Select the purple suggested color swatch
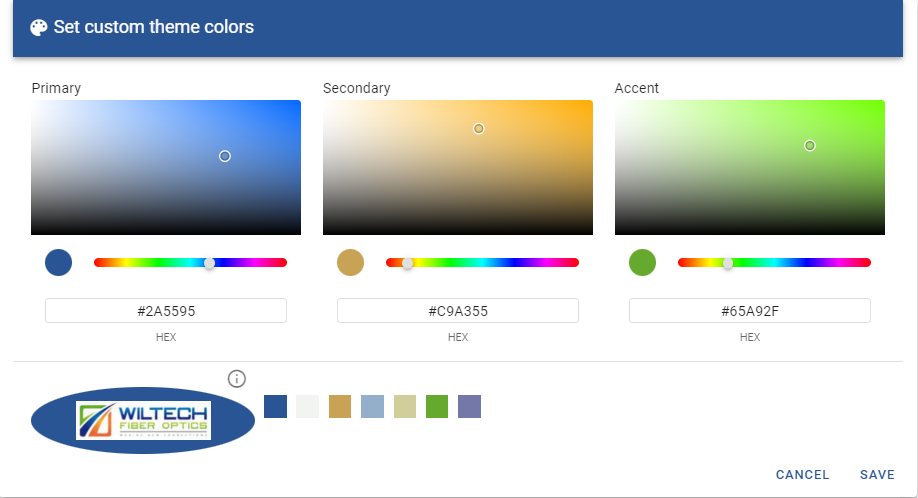This screenshot has height=498, width=918. pos(469,406)
